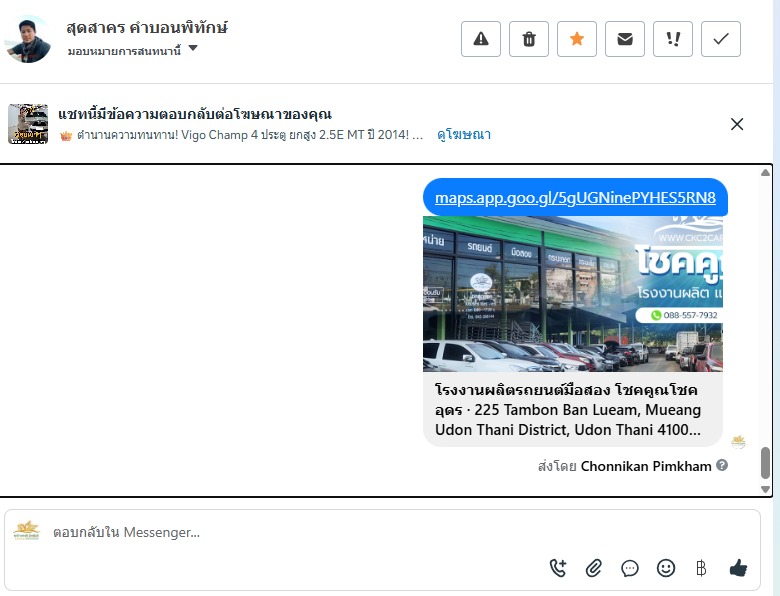
Task: Click page avatar beside sent message
Action: (x=738, y=441)
